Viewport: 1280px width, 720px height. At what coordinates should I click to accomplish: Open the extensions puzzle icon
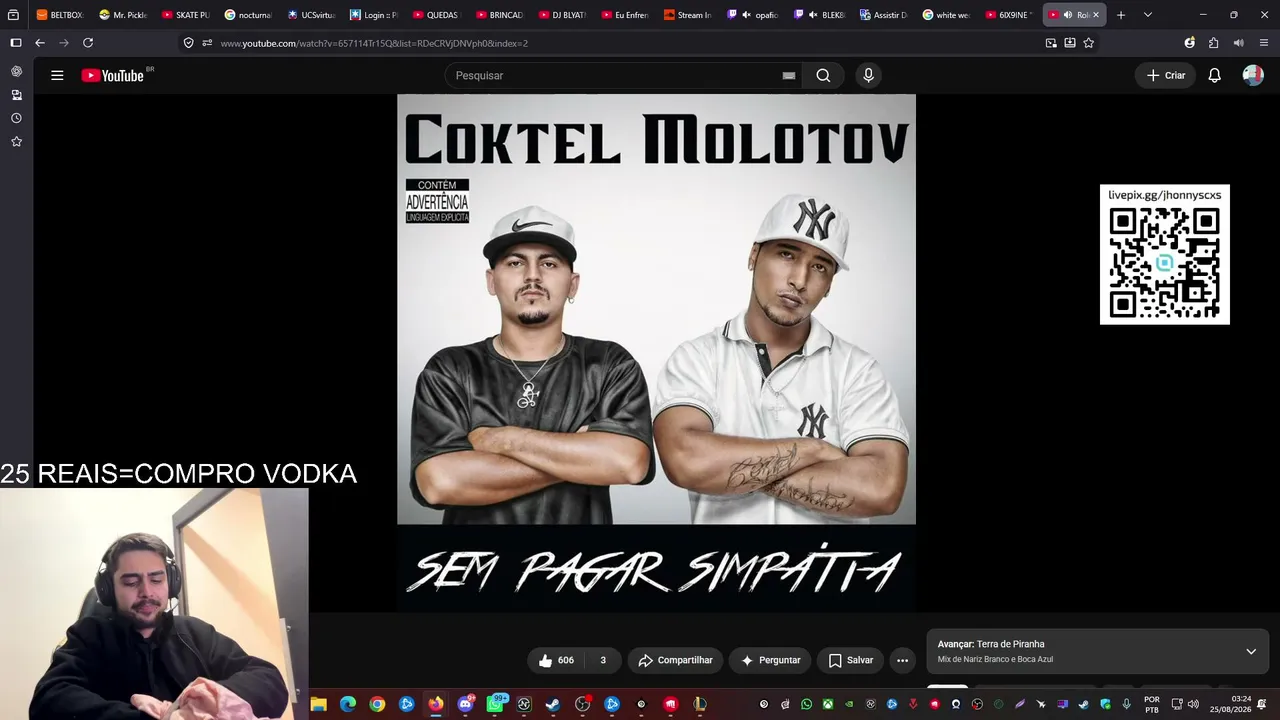[1213, 43]
